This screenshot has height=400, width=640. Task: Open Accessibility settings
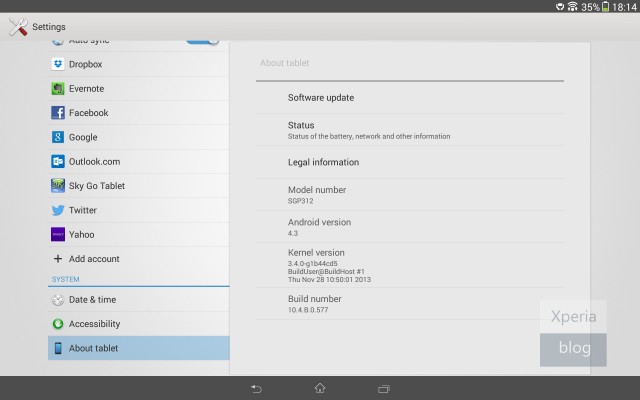pos(139,324)
